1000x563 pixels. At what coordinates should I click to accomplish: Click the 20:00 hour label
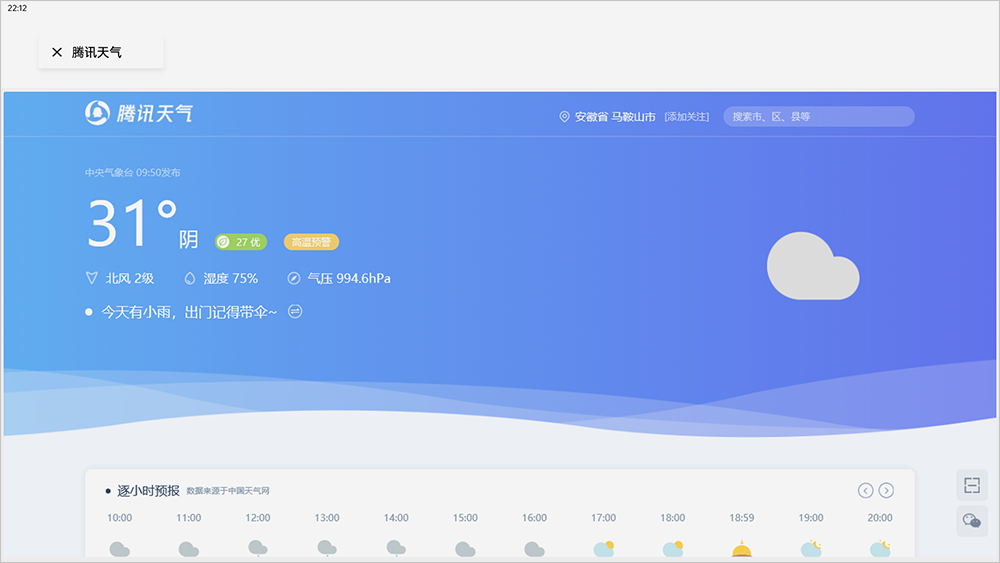(x=880, y=518)
